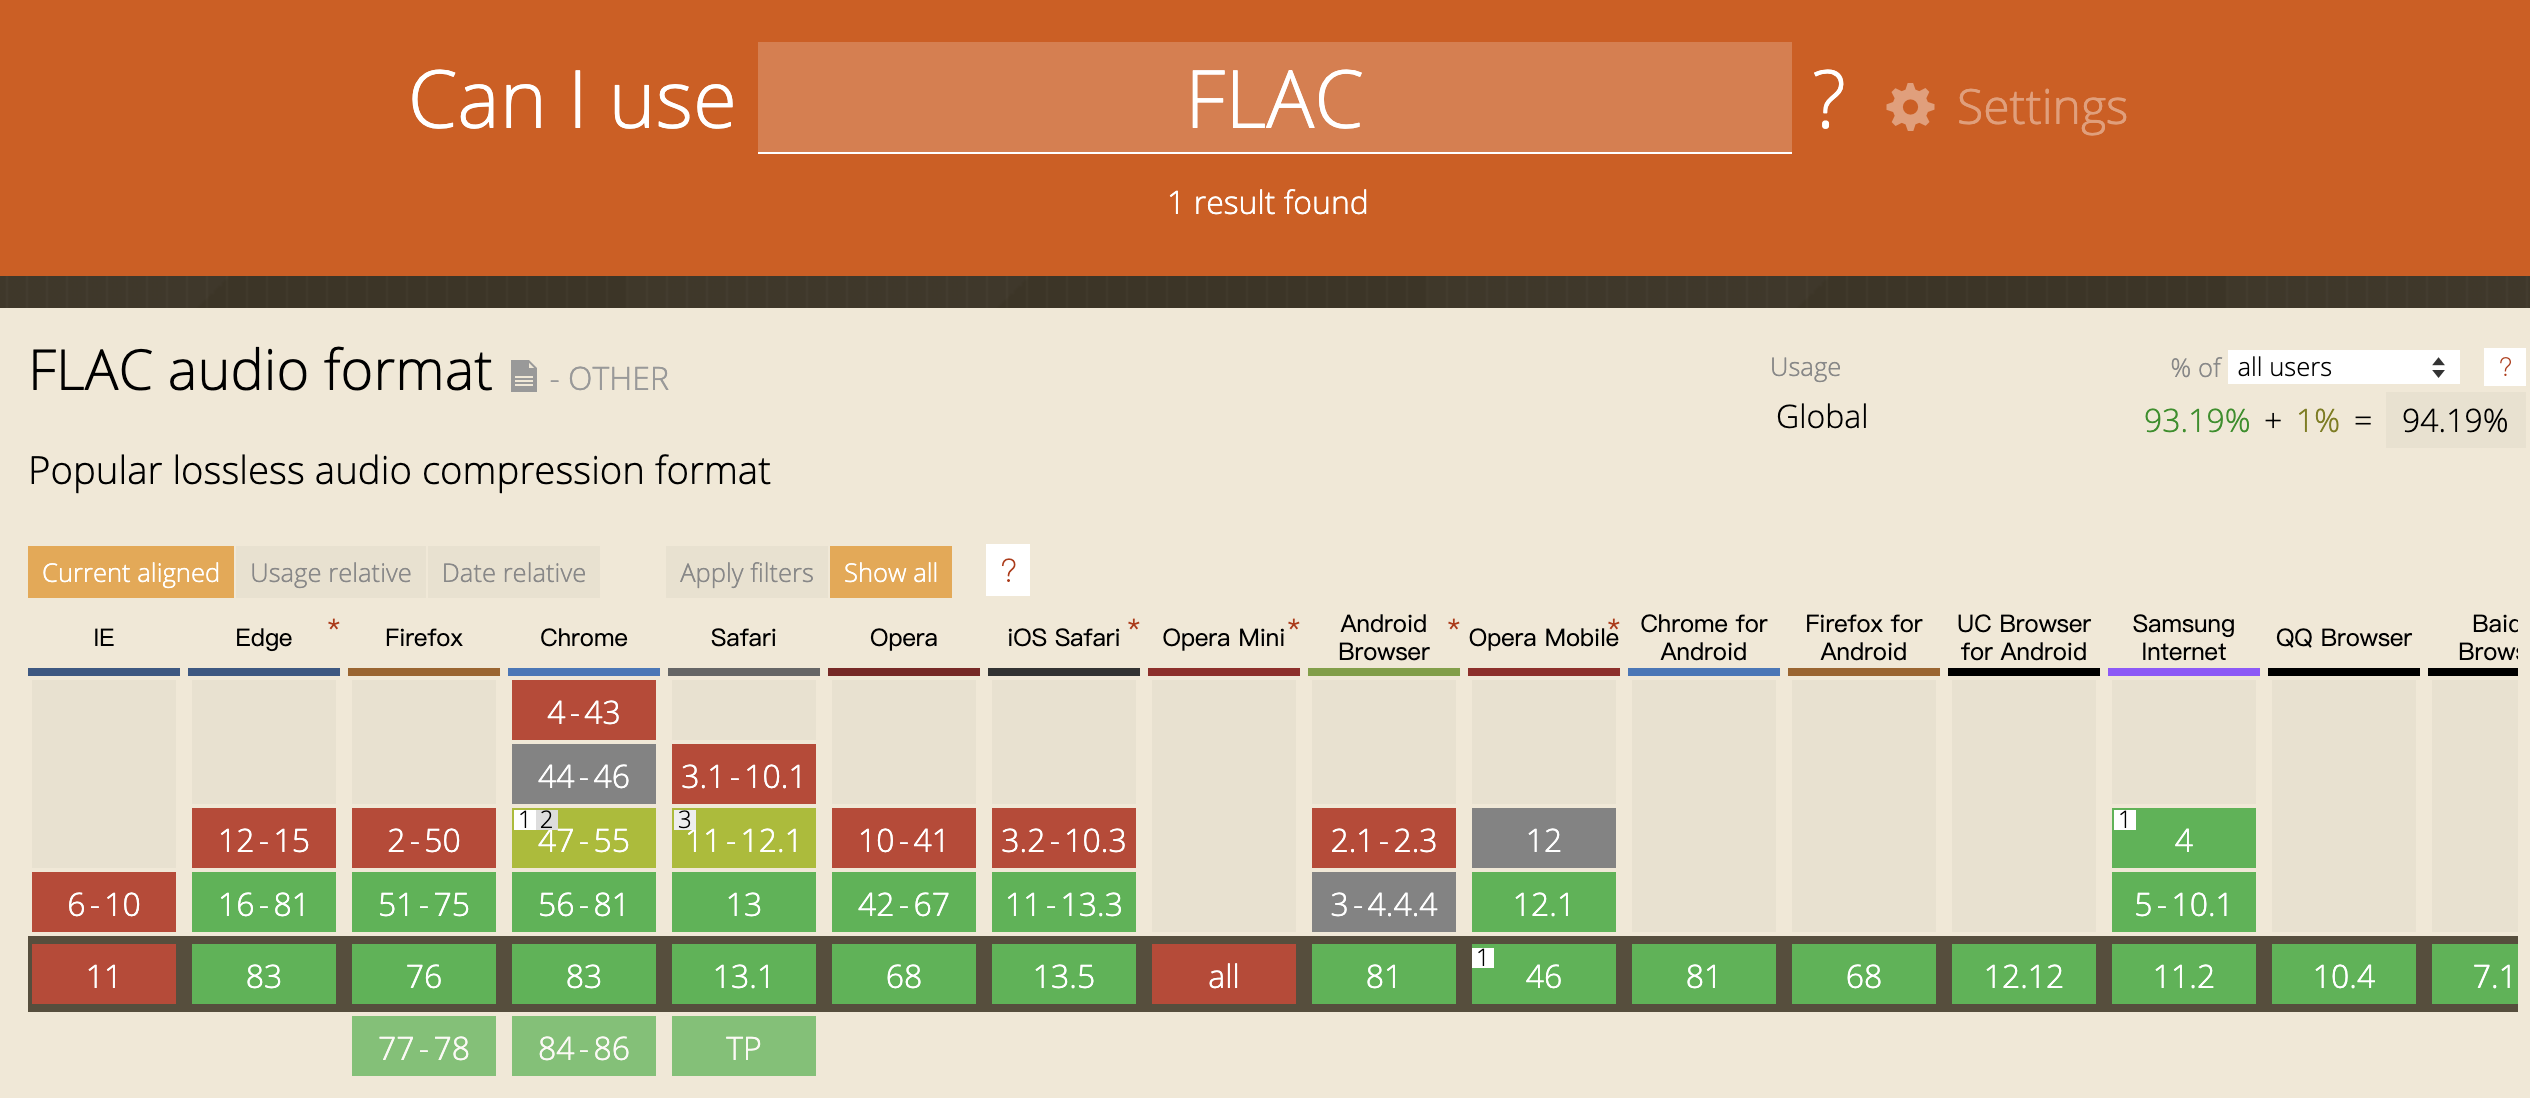
Task: Click the question mark beside the search box
Action: tap(1828, 100)
